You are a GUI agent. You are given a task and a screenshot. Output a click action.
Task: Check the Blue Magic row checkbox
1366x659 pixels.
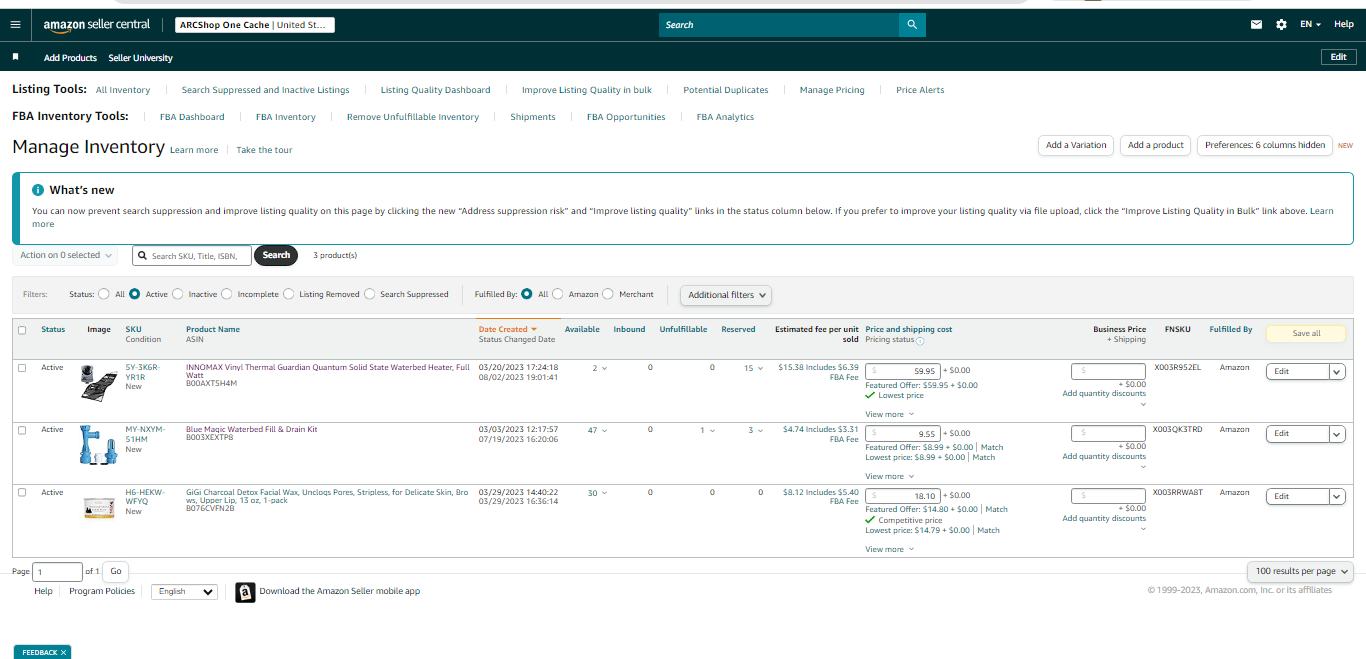[22, 430]
